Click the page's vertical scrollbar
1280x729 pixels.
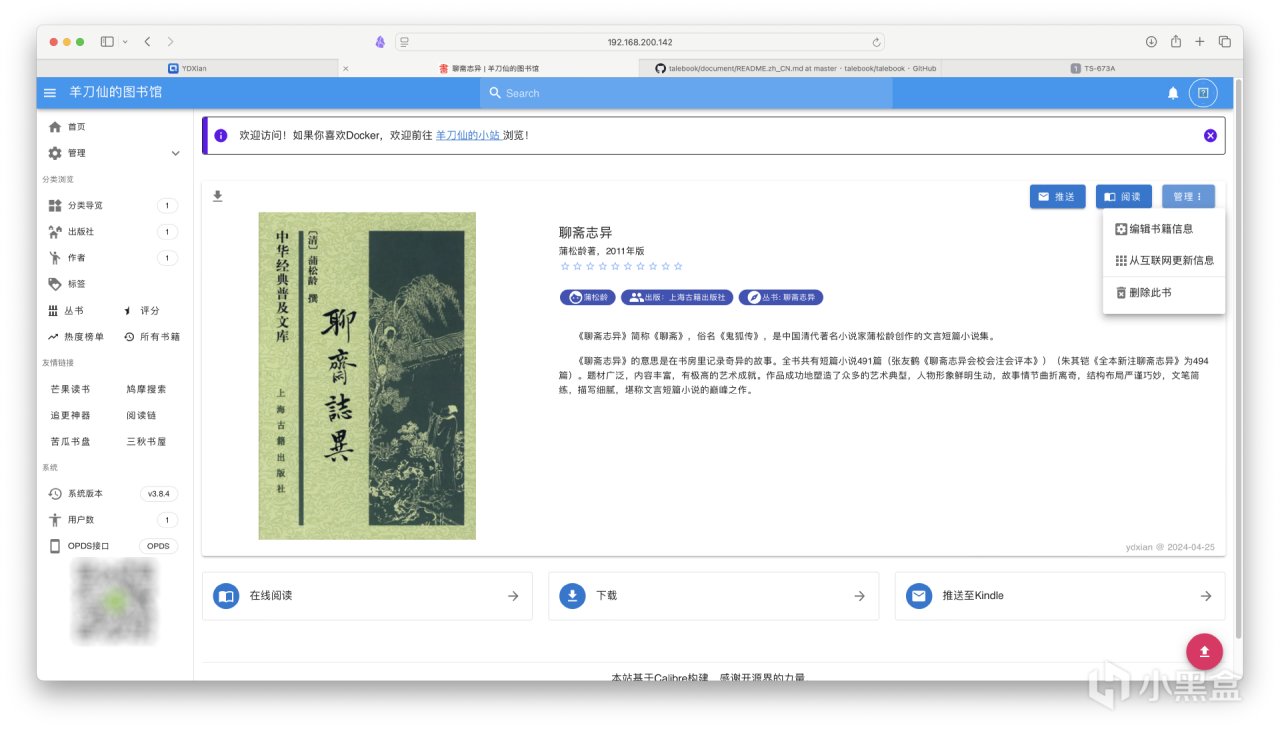pyautogui.click(x=1238, y=358)
